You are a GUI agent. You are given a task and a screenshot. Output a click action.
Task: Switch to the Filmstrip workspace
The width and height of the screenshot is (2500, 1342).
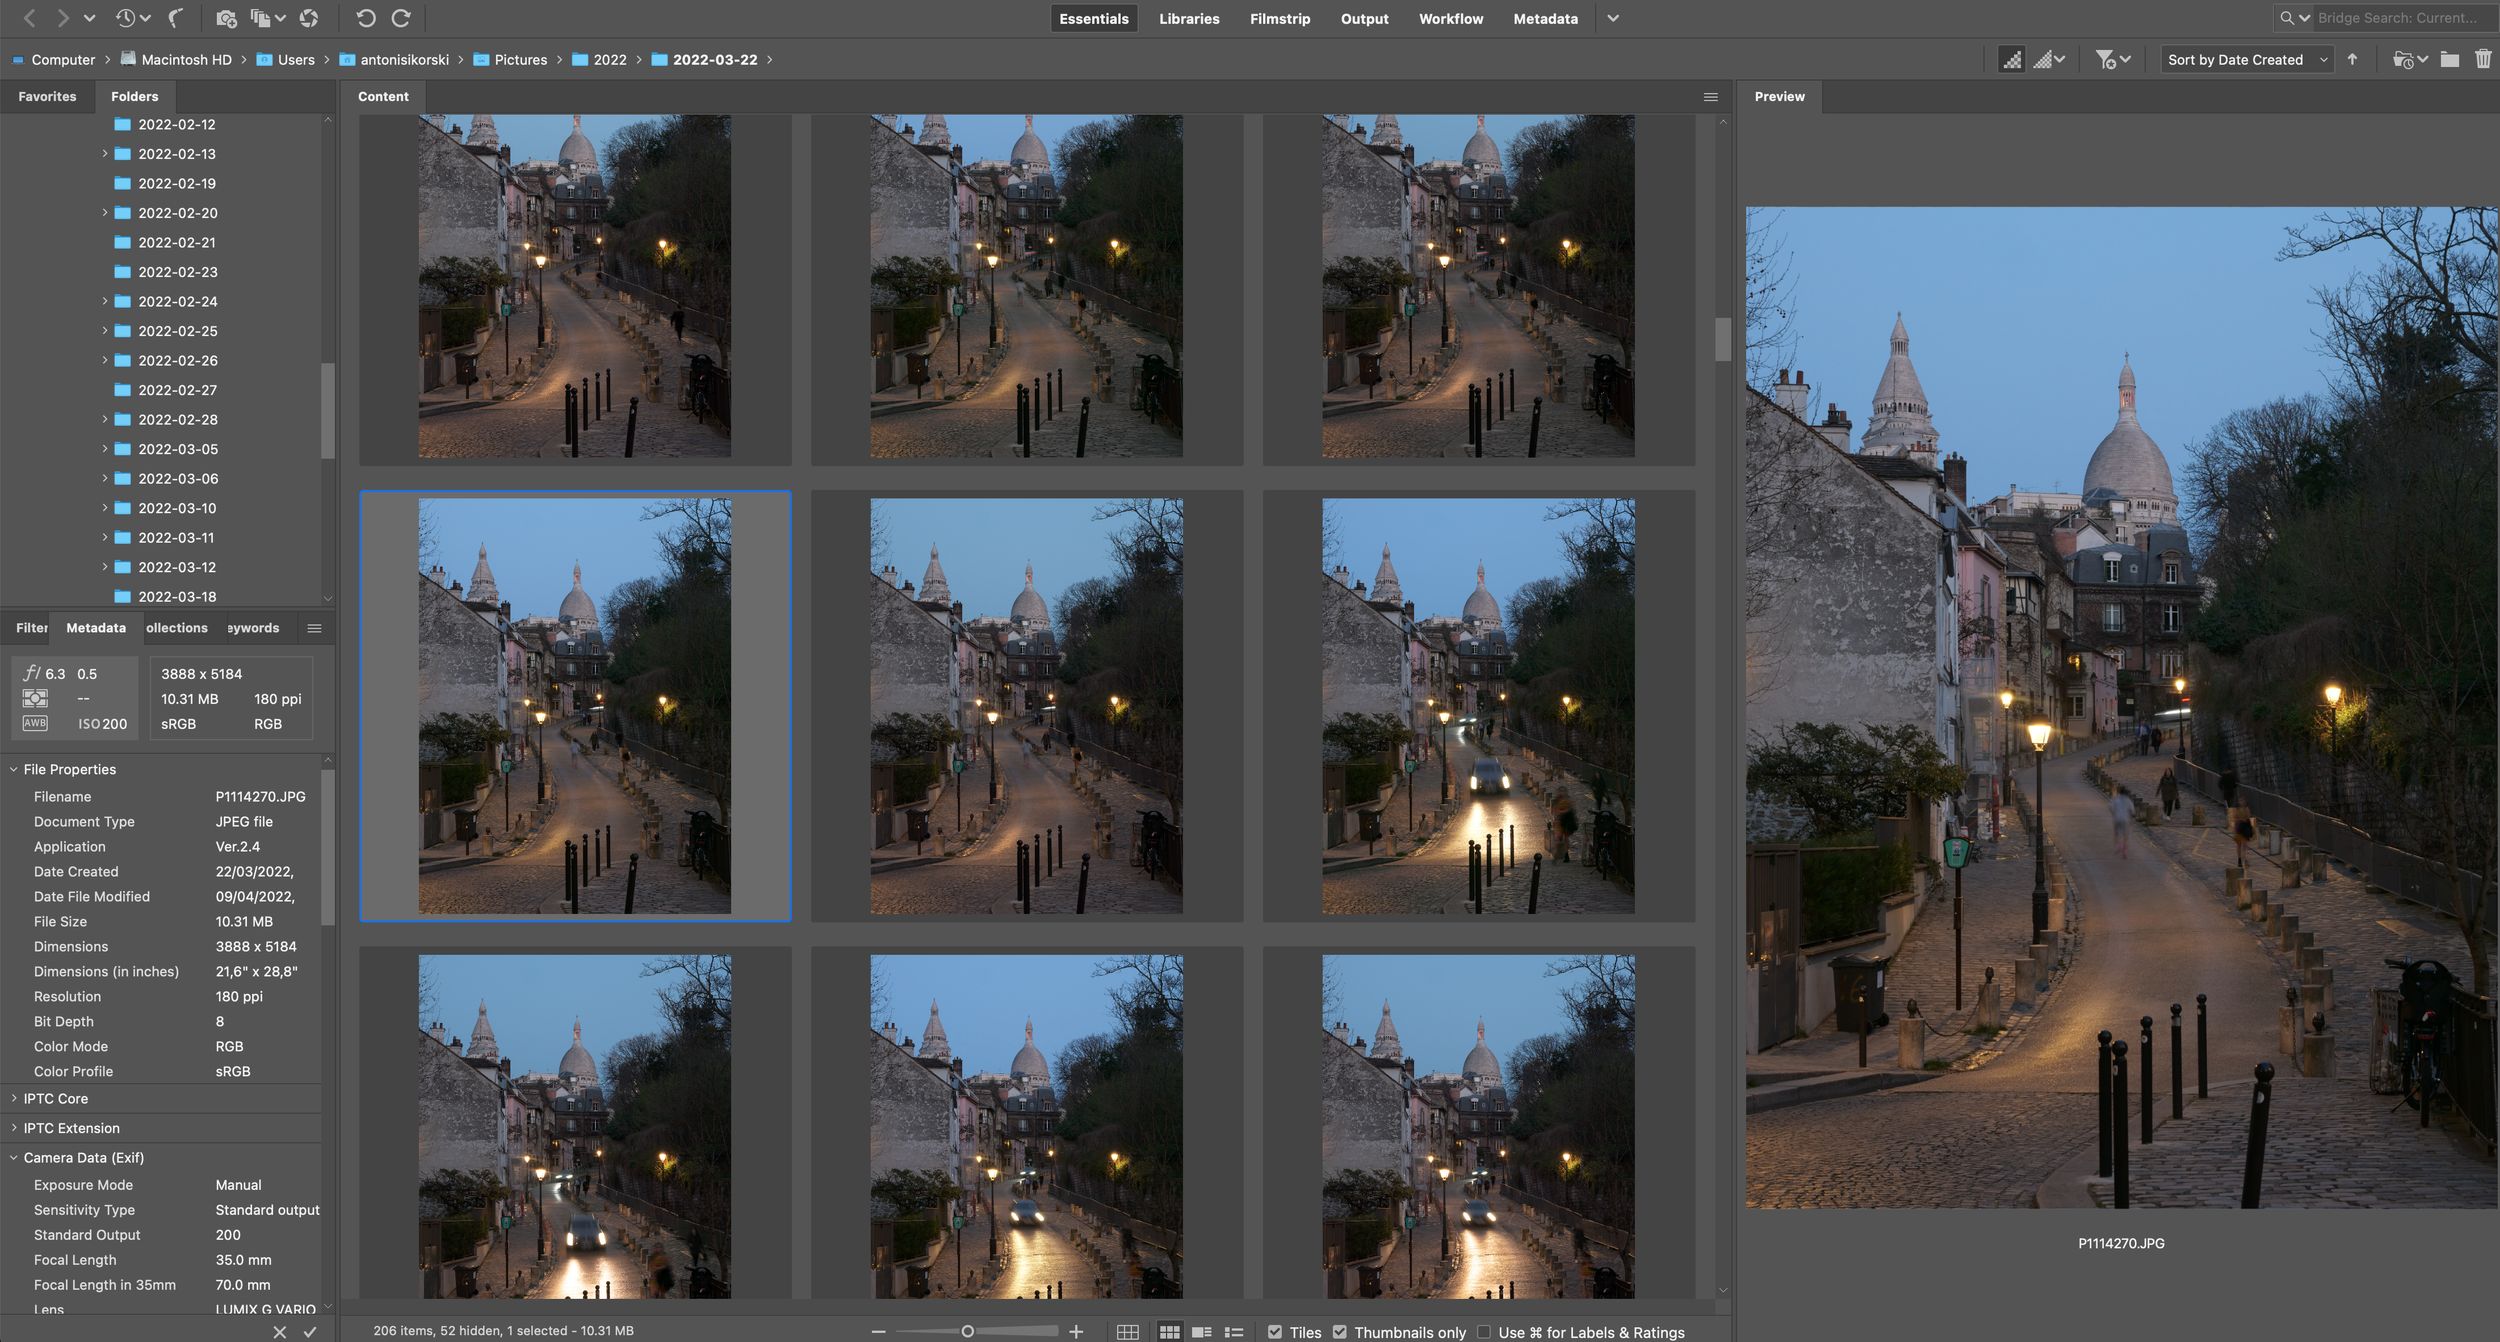(1279, 19)
